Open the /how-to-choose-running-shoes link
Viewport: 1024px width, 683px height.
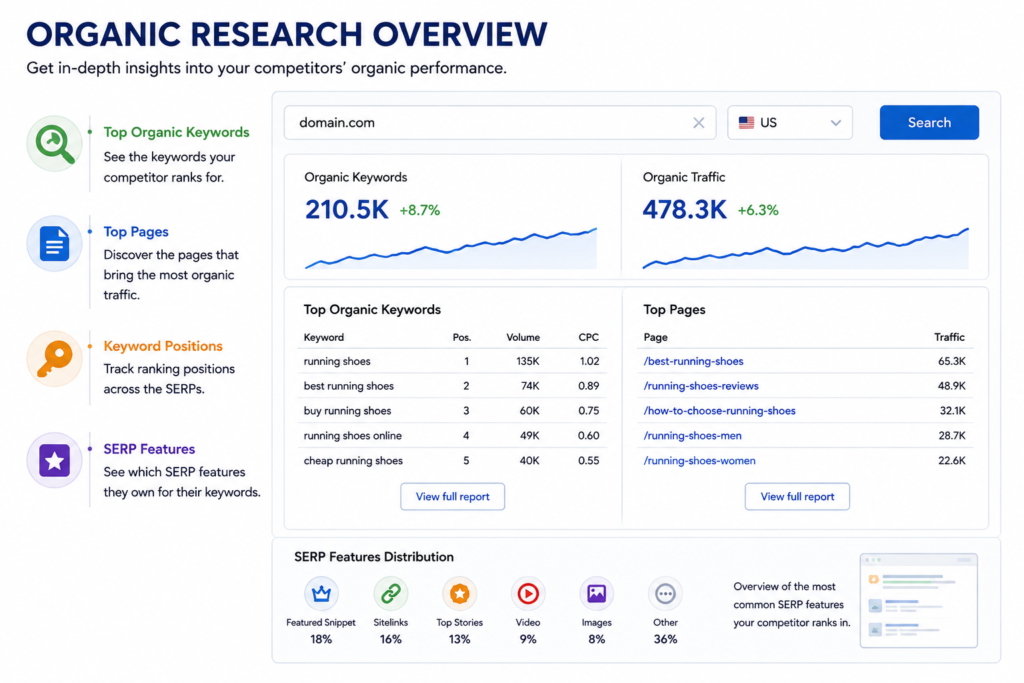point(719,411)
